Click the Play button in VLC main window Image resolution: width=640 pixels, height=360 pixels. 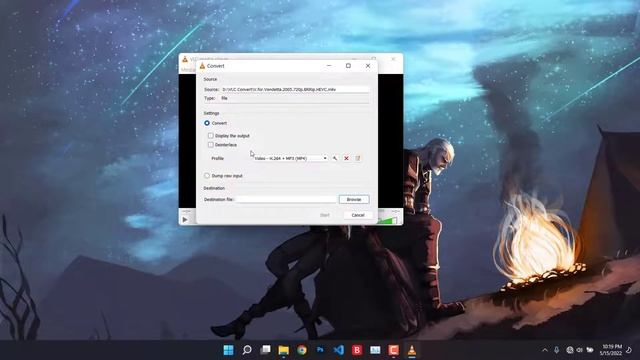(x=185, y=220)
